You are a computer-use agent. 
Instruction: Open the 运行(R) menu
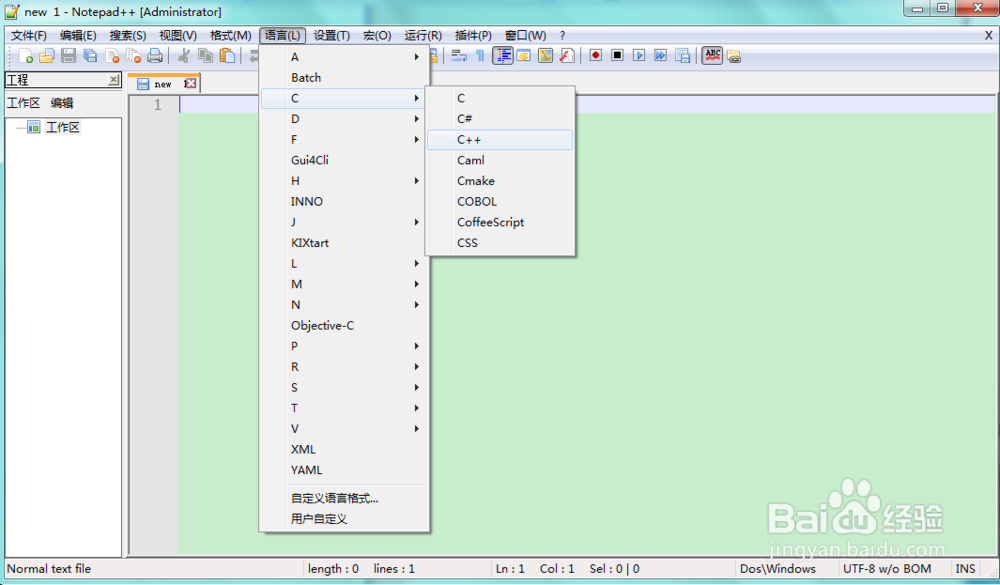pos(423,35)
